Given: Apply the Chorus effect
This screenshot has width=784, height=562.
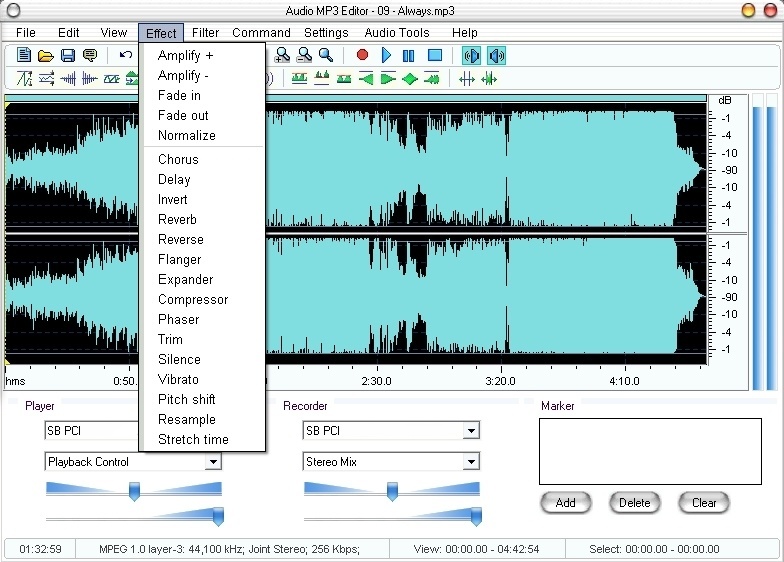Looking at the screenshot, I should click(203, 159).
